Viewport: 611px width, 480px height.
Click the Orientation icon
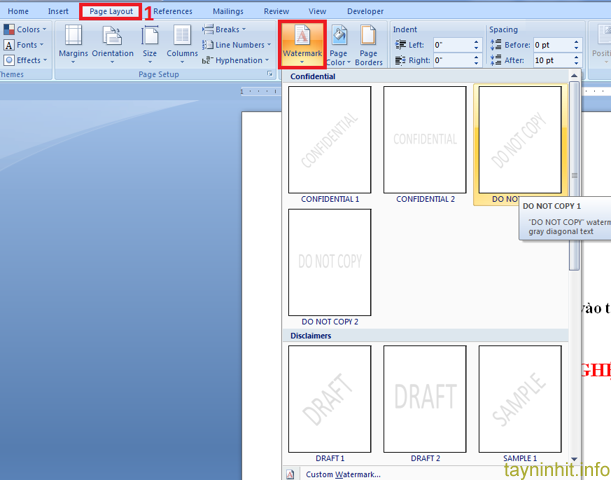pos(111,42)
